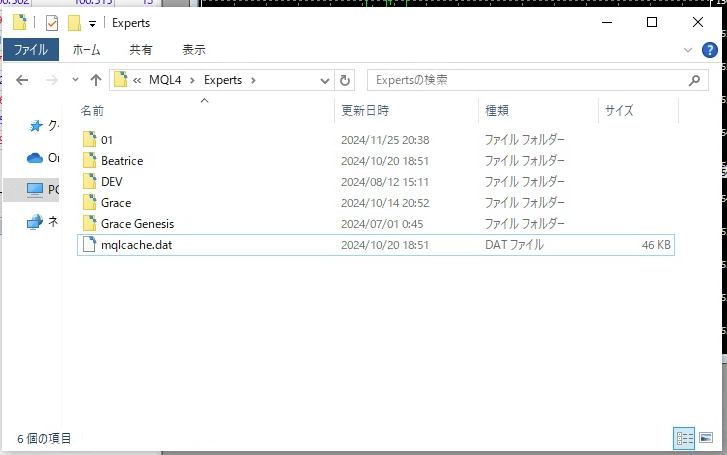
Task: Click MQL4 in the address breadcrumb
Action: [166, 80]
